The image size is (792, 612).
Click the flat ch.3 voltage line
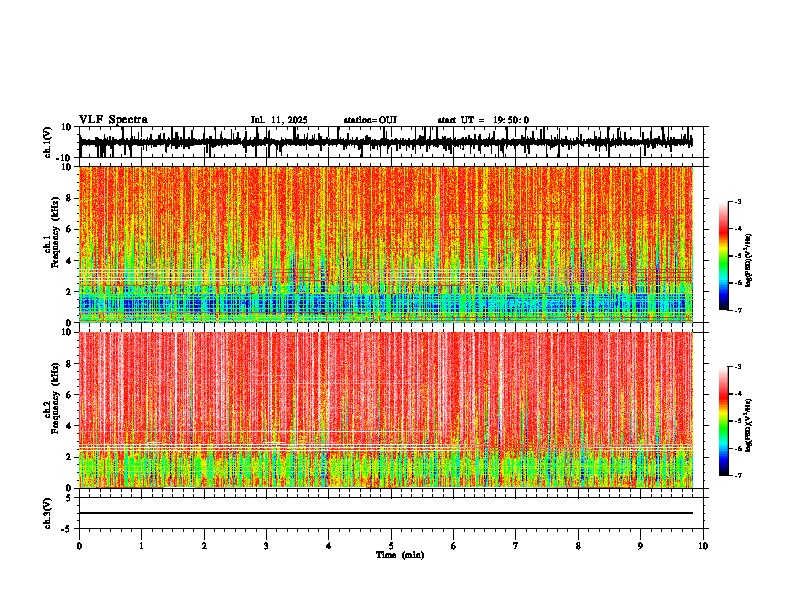(x=385, y=513)
